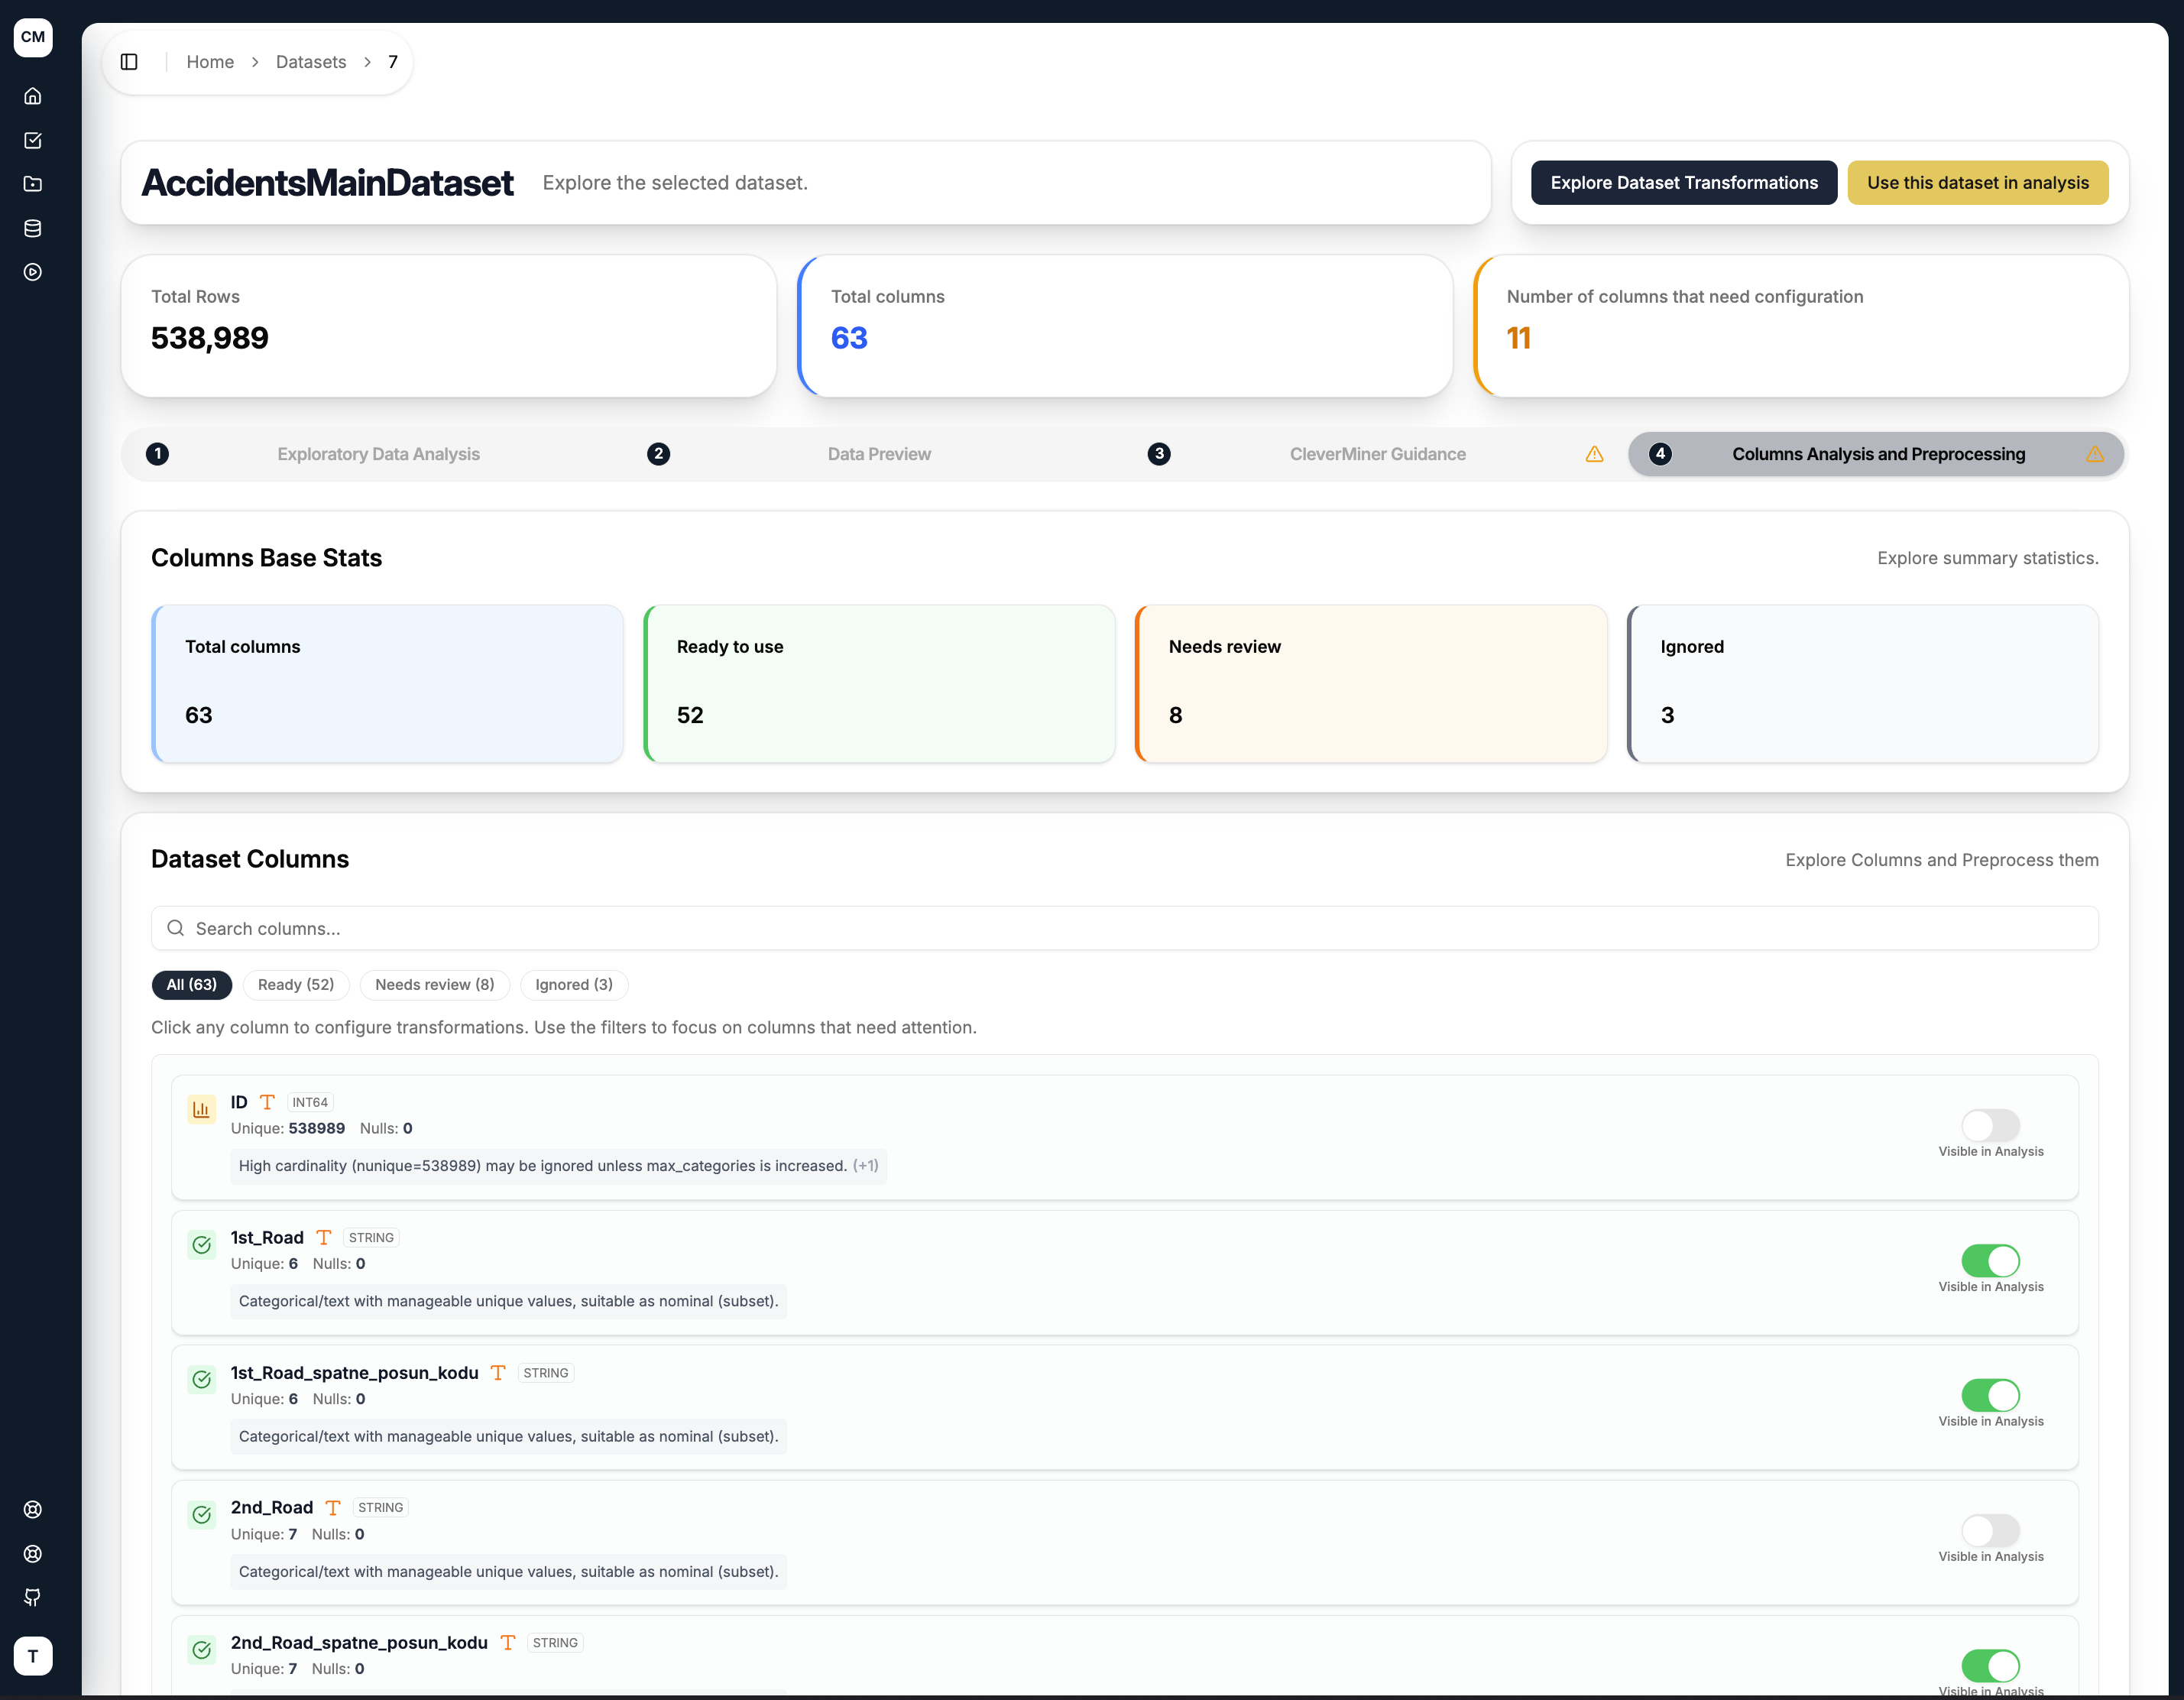Click green check icon for 2nd_Road_spatne_posun_kodu
The image size is (2184, 1700).
tap(202, 1649)
